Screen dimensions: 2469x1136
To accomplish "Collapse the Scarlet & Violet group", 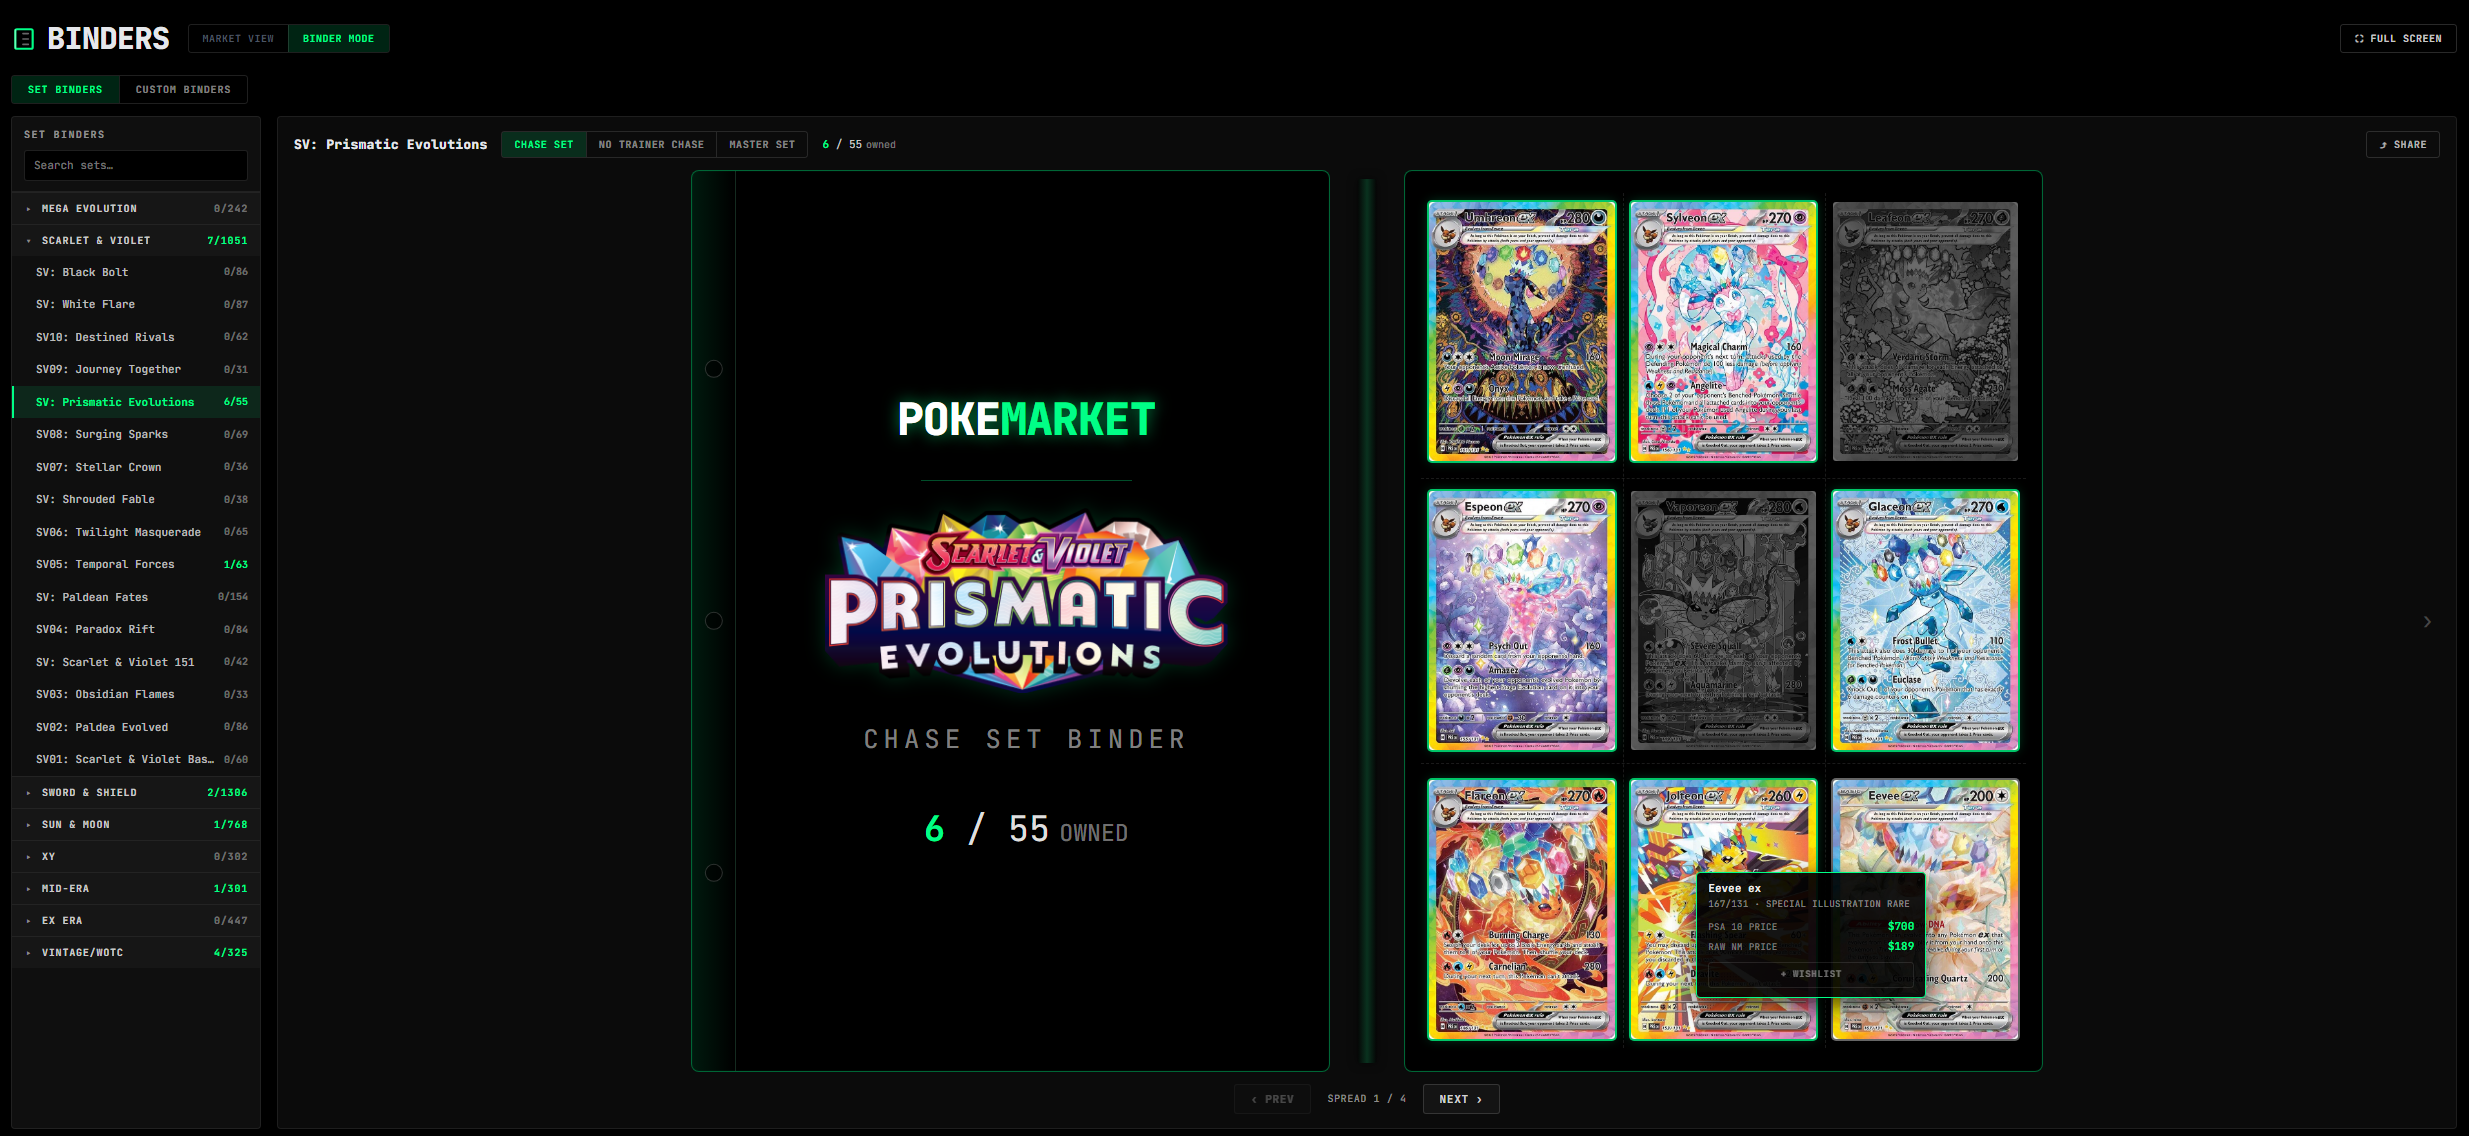I will [x=136, y=241].
